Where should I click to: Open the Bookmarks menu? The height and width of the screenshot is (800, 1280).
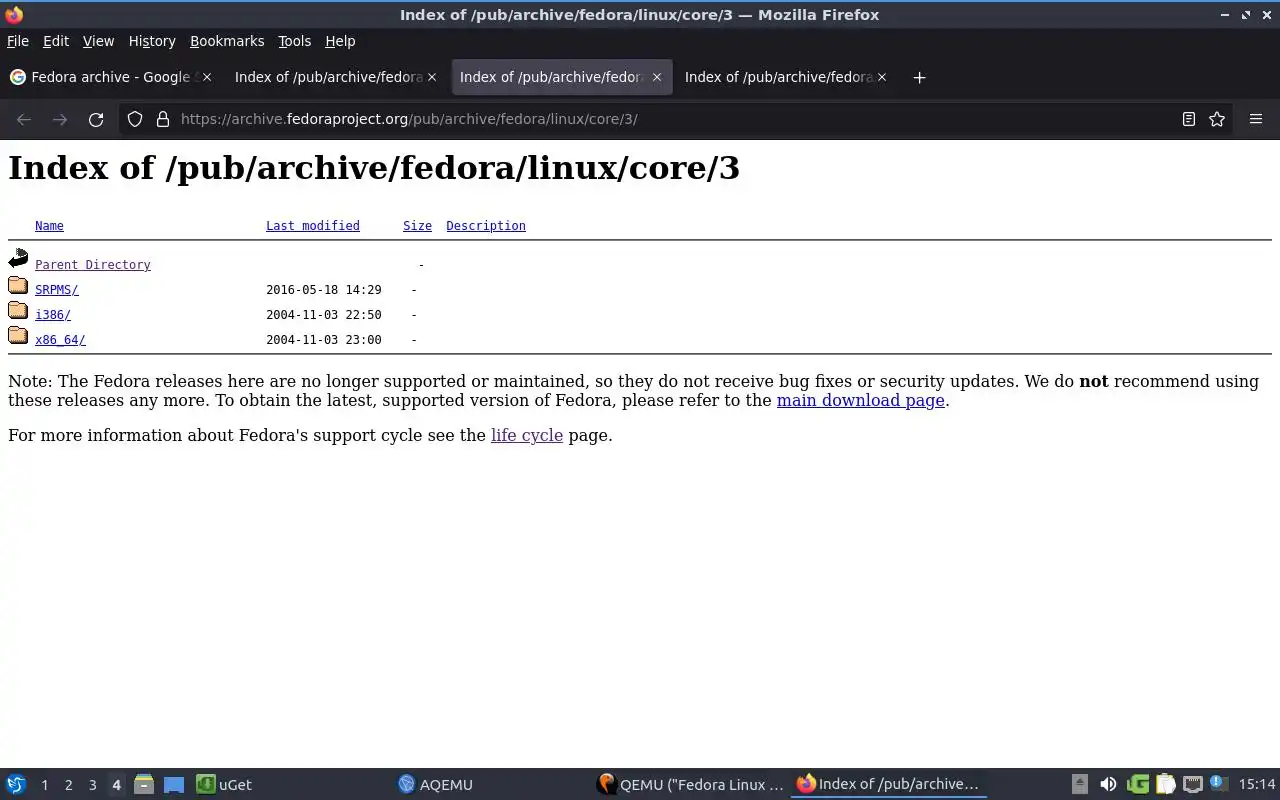[227, 41]
